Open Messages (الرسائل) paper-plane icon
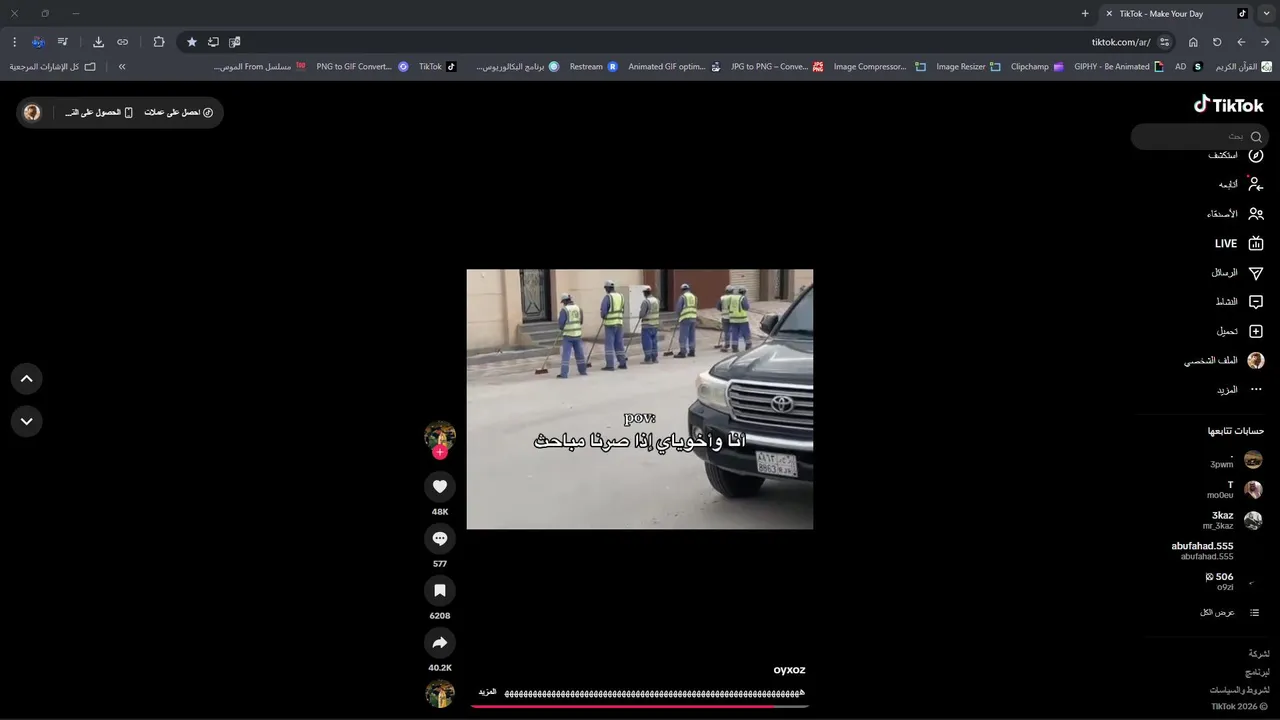The height and width of the screenshot is (720, 1280). coord(1256,273)
